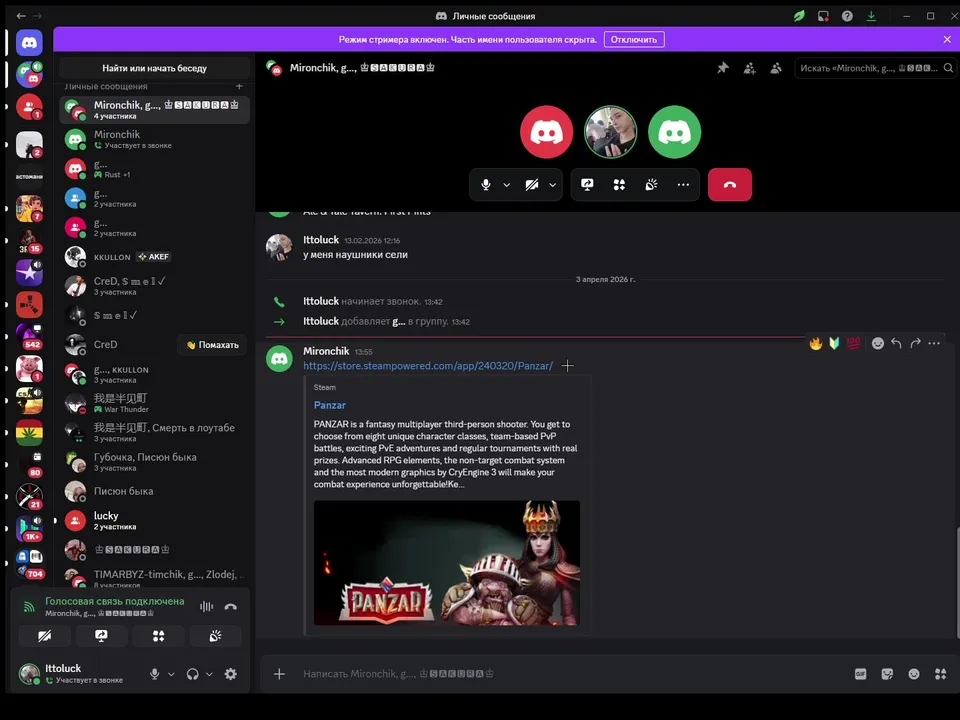This screenshot has height=720, width=960.
Task: Open help question mark in title bar
Action: (x=847, y=16)
